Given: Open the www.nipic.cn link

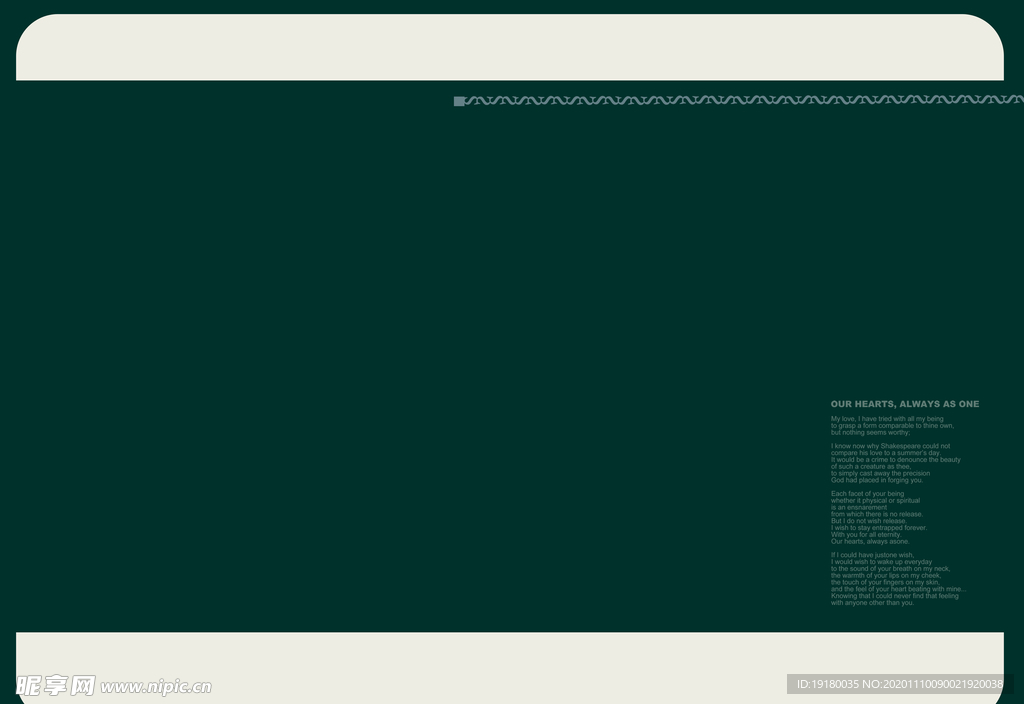Looking at the screenshot, I should click(156, 687).
